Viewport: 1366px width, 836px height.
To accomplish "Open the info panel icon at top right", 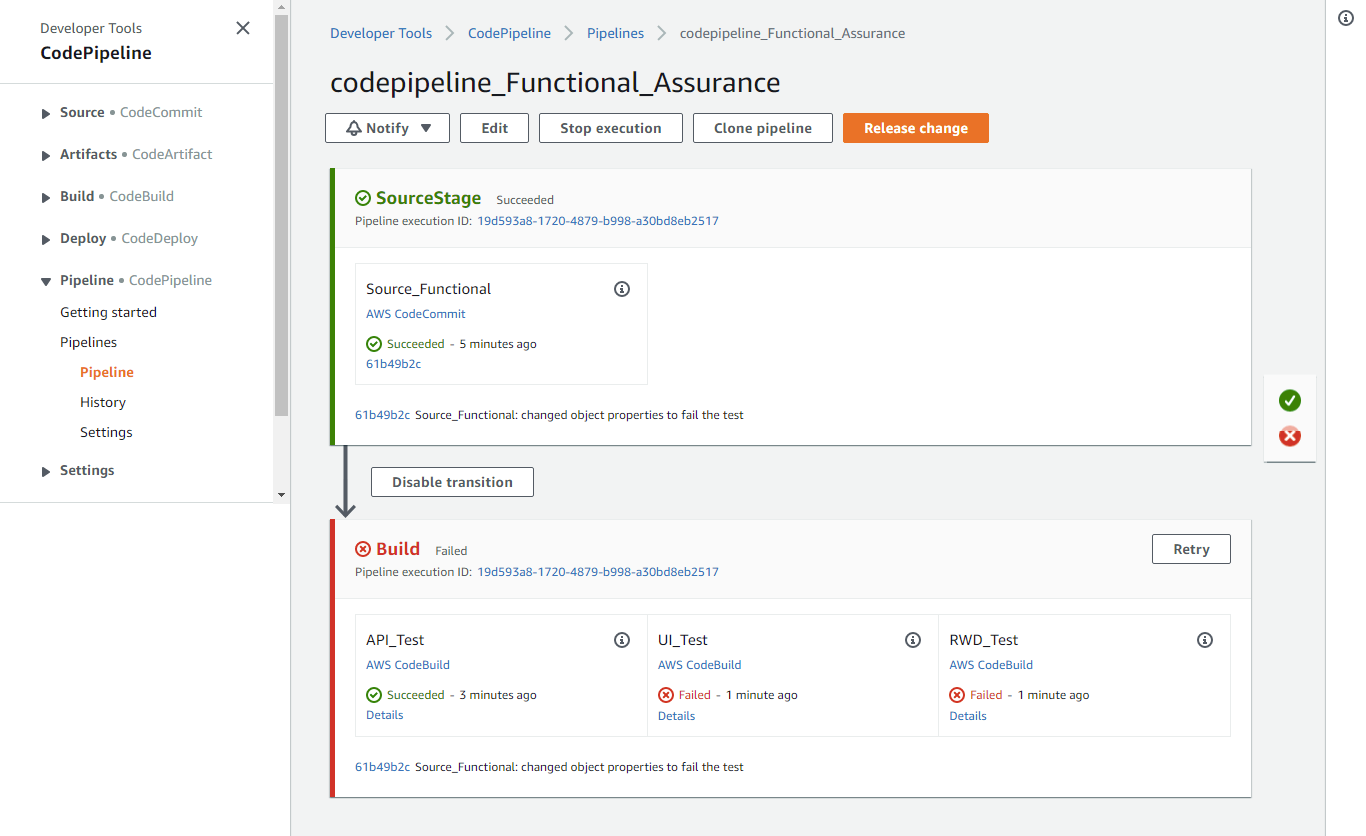I will coord(1346,19).
